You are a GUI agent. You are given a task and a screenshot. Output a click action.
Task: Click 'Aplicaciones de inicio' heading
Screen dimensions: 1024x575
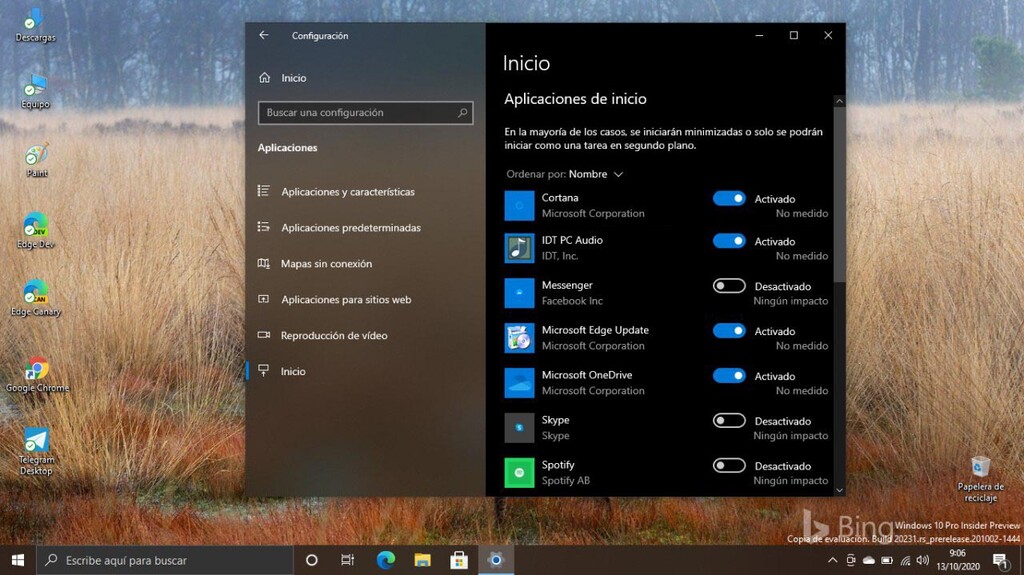(575, 99)
